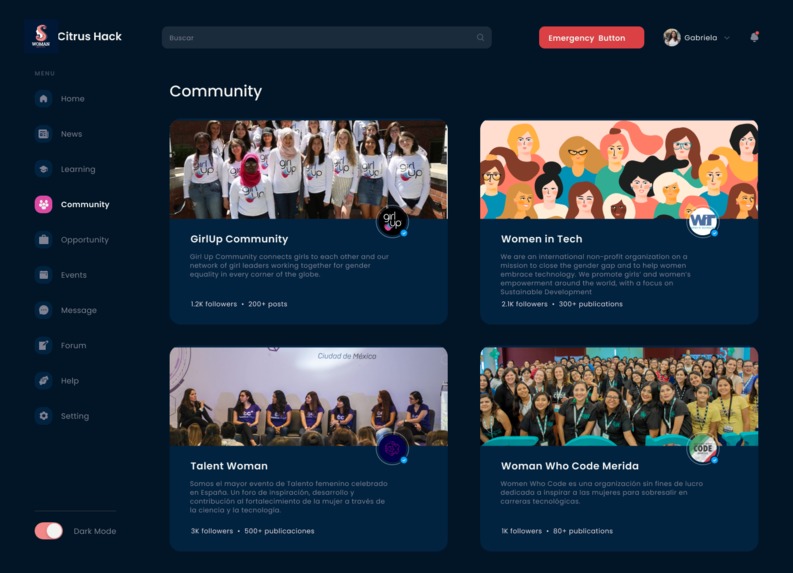Open the Women in Tech illustration banner

(x=619, y=169)
